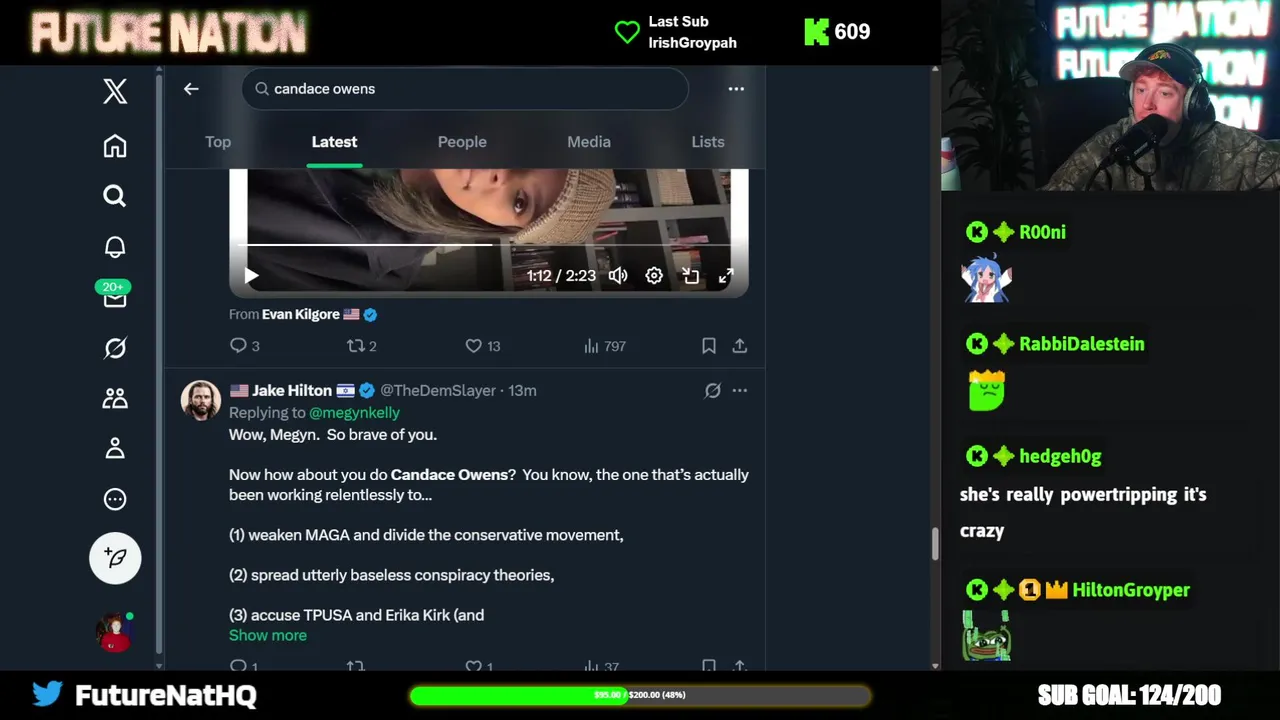Image resolution: width=1280 pixels, height=720 pixels.
Task: Open Jake Hilton display name
Action: (x=292, y=391)
